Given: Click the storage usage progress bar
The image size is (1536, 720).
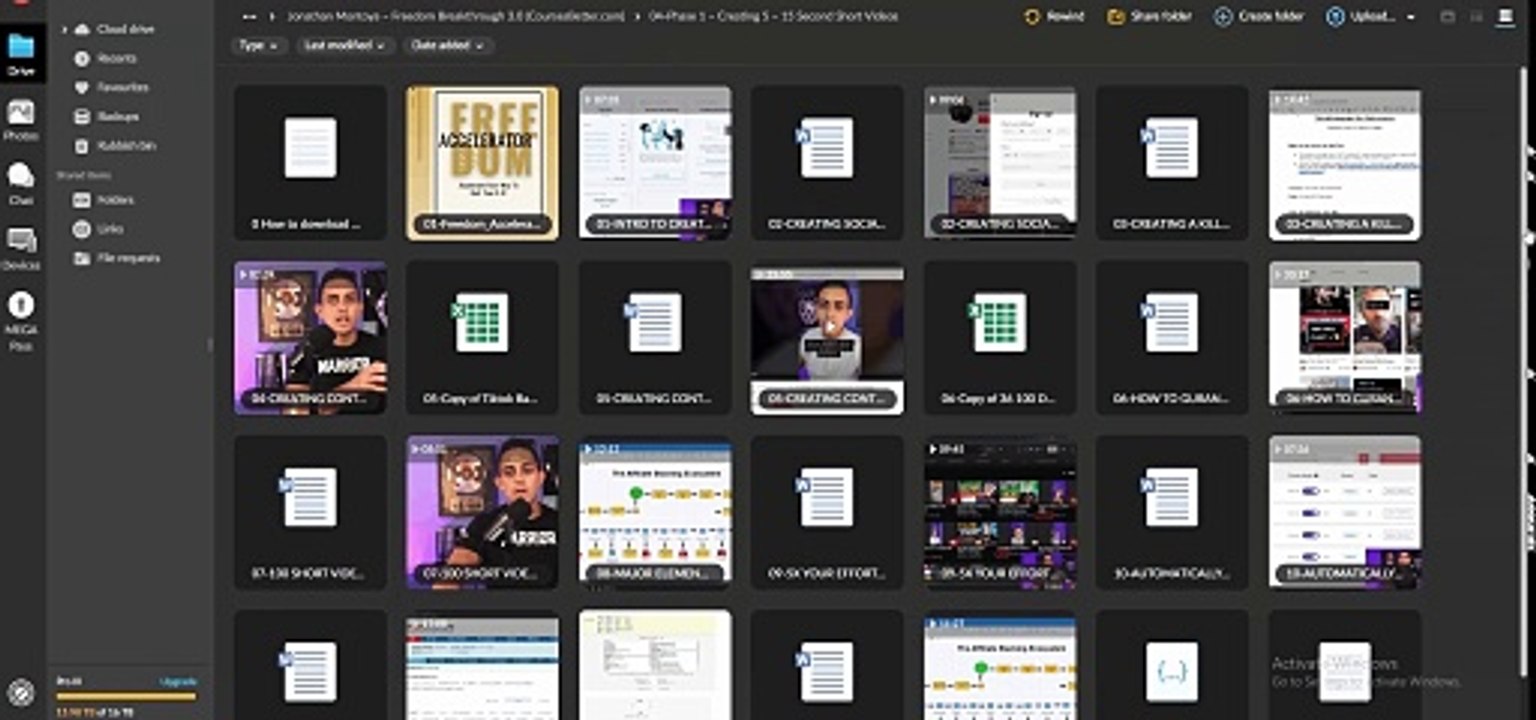Looking at the screenshot, I should (x=126, y=696).
